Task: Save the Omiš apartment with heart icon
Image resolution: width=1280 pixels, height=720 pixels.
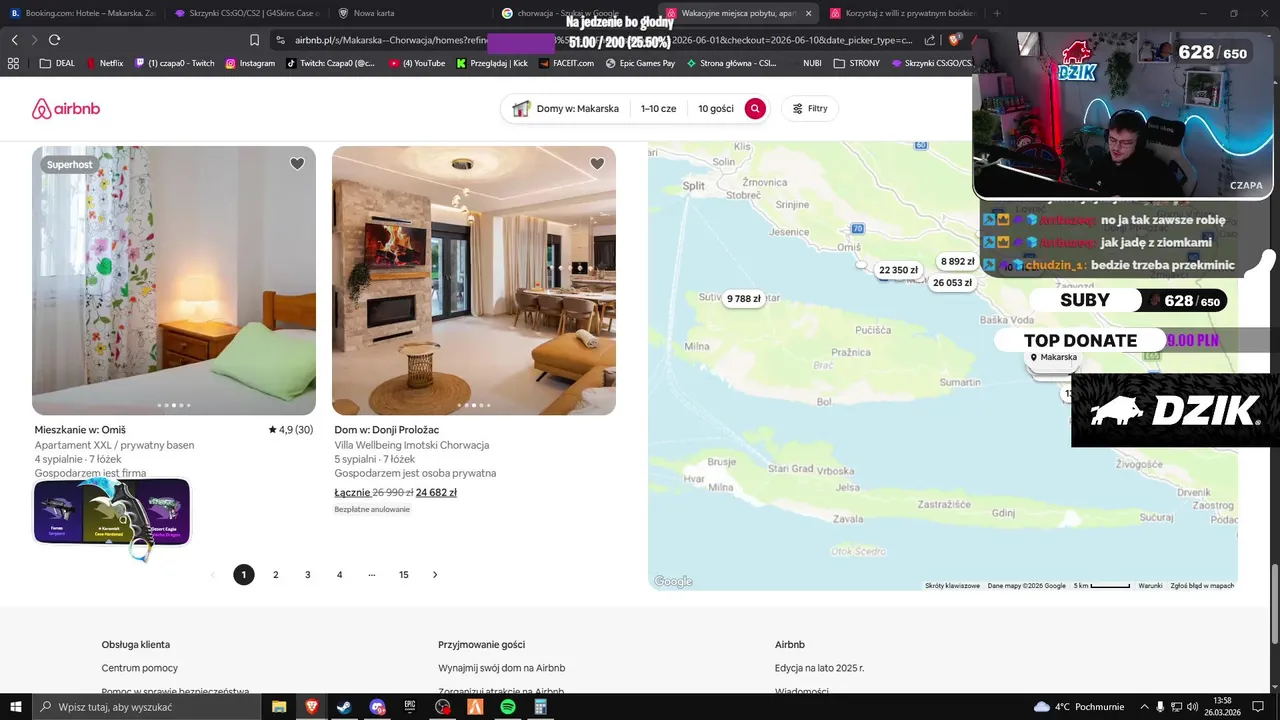Action: [297, 164]
